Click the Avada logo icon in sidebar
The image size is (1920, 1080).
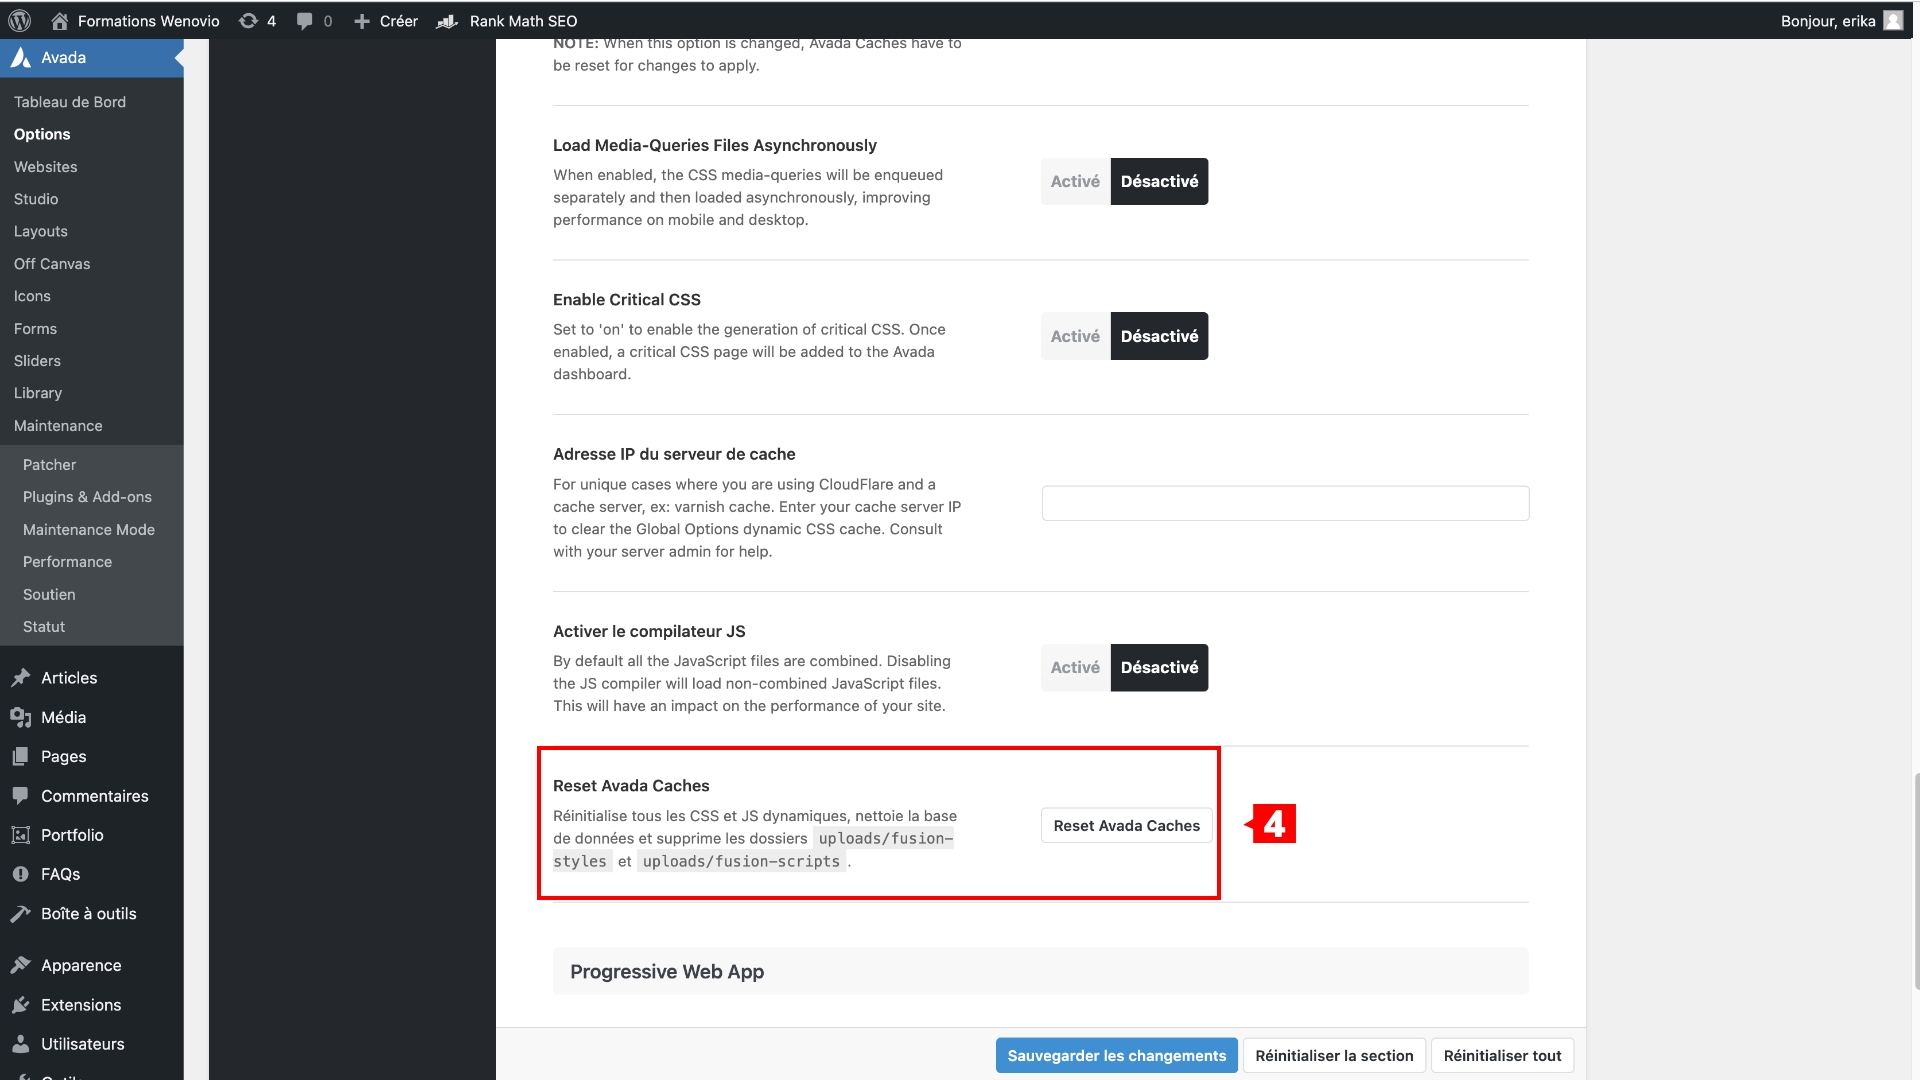(21, 58)
